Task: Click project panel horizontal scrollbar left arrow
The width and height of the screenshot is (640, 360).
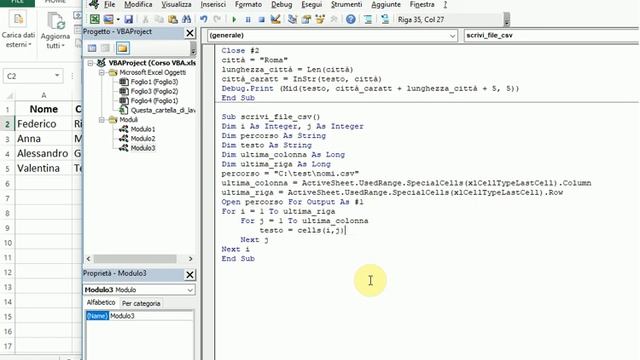Action: (89, 259)
